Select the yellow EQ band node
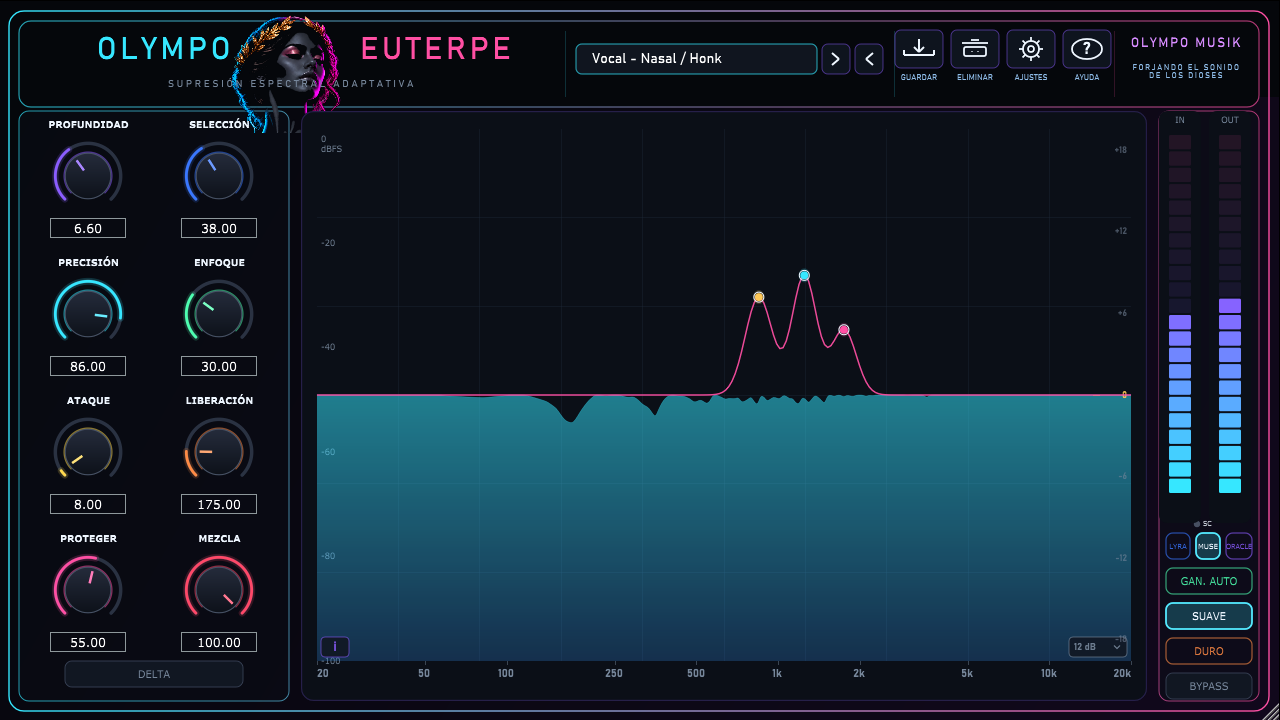The image size is (1280, 720). click(x=759, y=297)
